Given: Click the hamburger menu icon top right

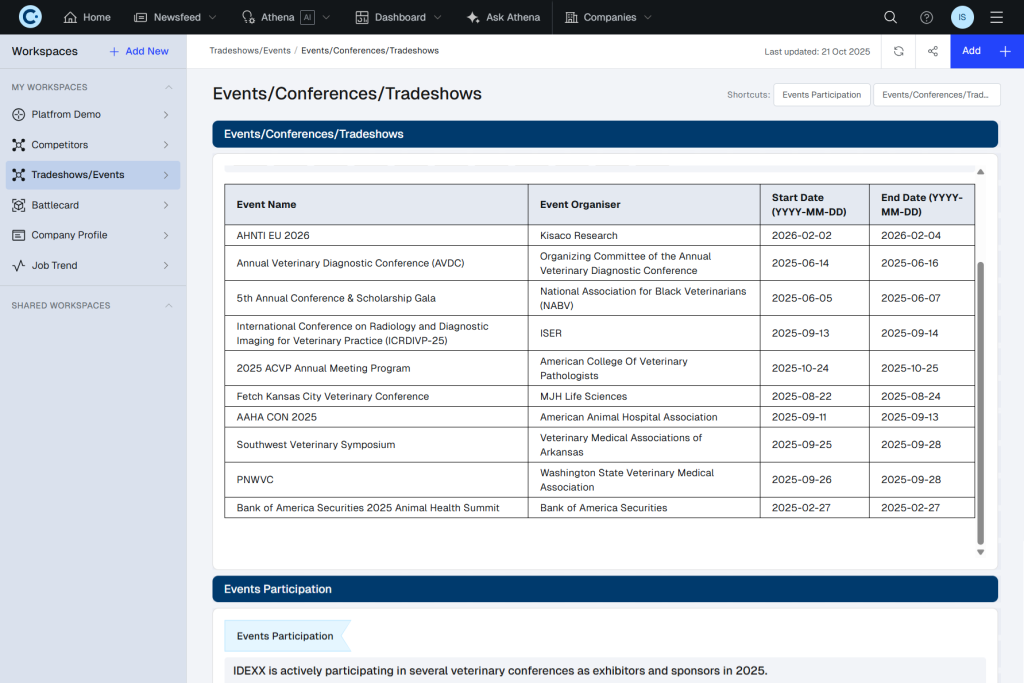Looking at the screenshot, I should [996, 16].
